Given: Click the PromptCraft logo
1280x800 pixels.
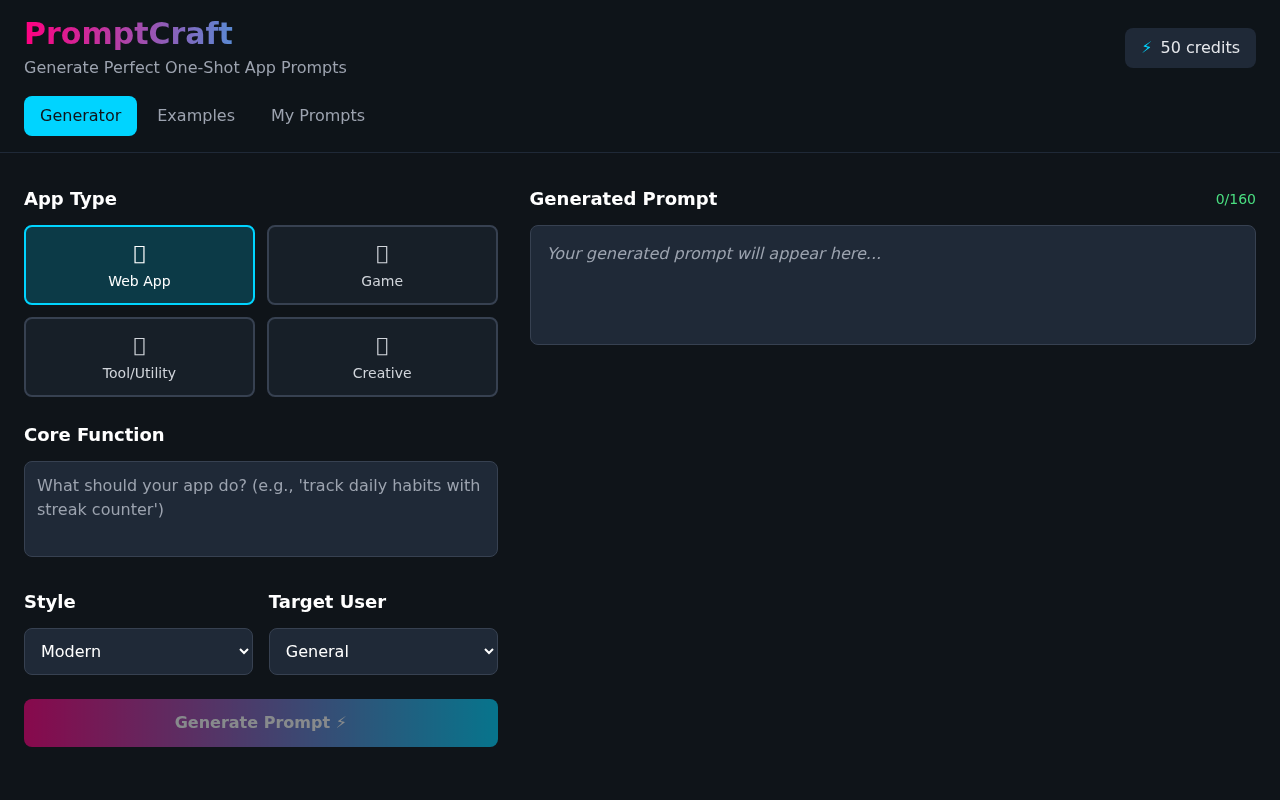Looking at the screenshot, I should click(x=128, y=33).
